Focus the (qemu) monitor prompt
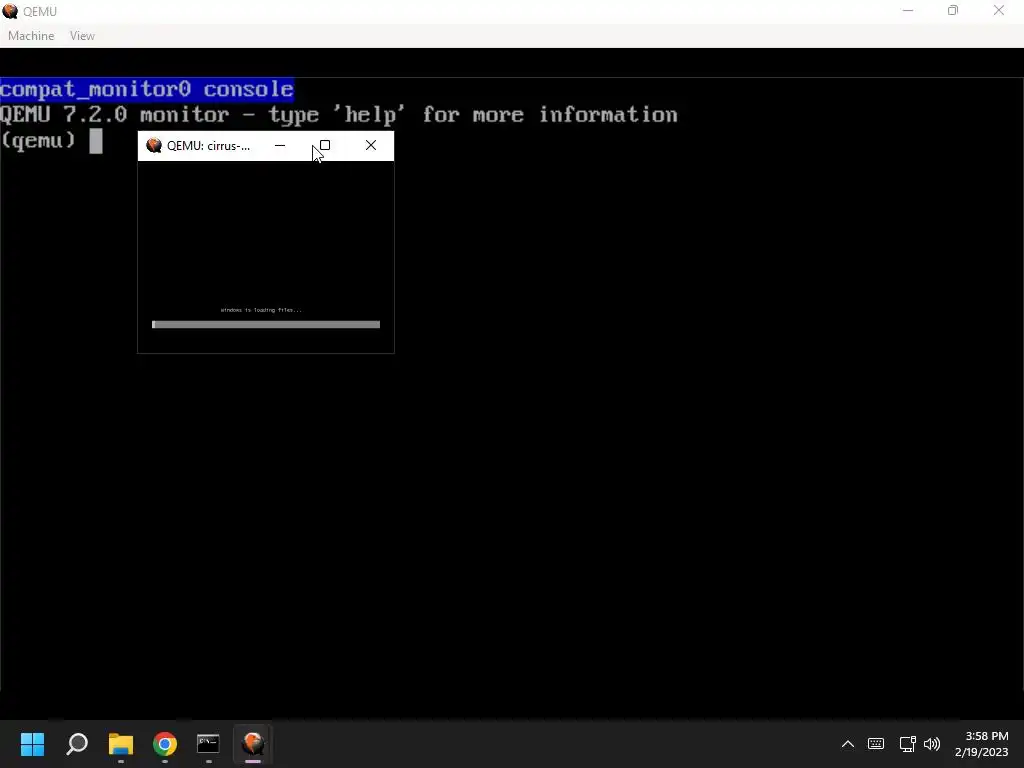The width and height of the screenshot is (1024, 768). click(x=52, y=140)
